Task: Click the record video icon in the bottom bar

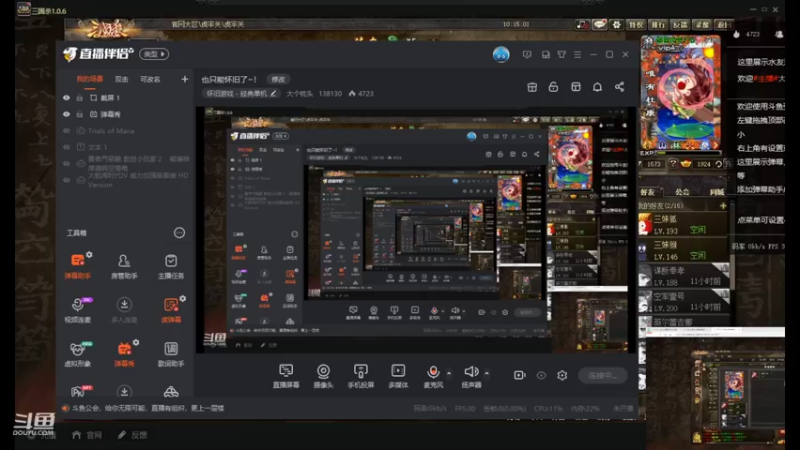Action: coord(519,375)
